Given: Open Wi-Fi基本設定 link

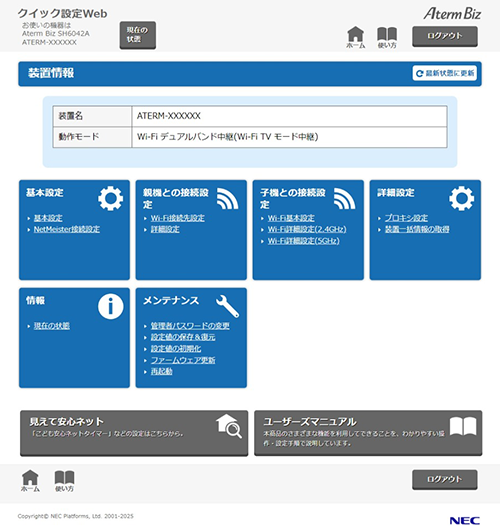Looking at the screenshot, I should (291, 218).
